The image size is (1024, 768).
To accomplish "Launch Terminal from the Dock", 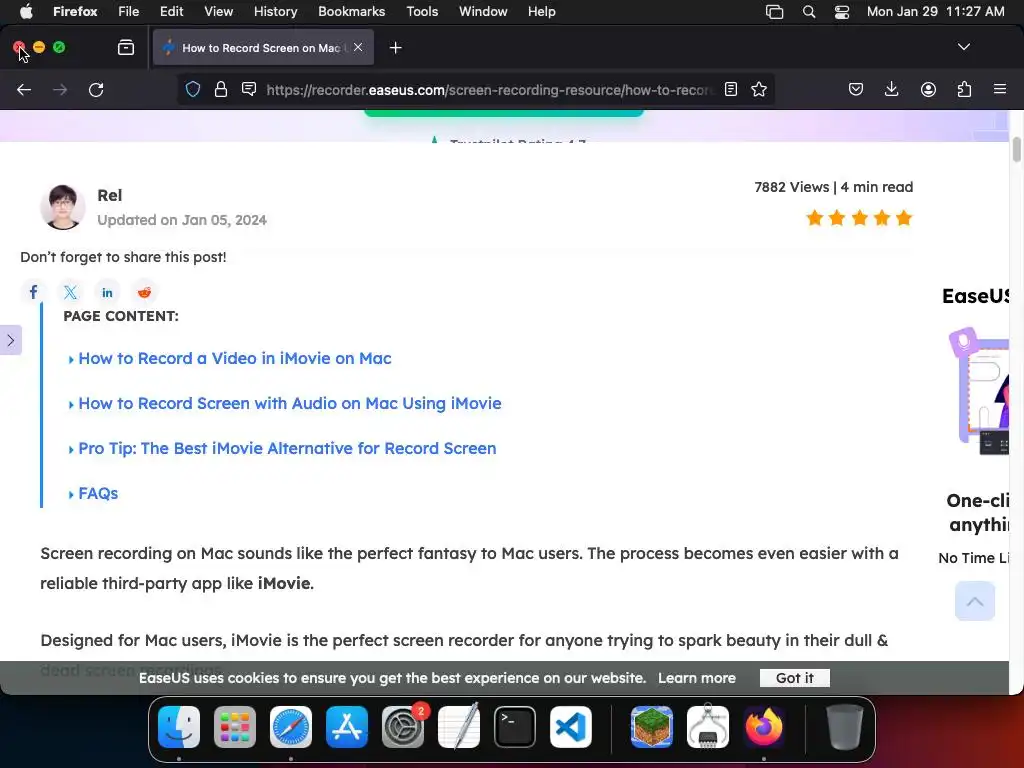I will [x=515, y=727].
